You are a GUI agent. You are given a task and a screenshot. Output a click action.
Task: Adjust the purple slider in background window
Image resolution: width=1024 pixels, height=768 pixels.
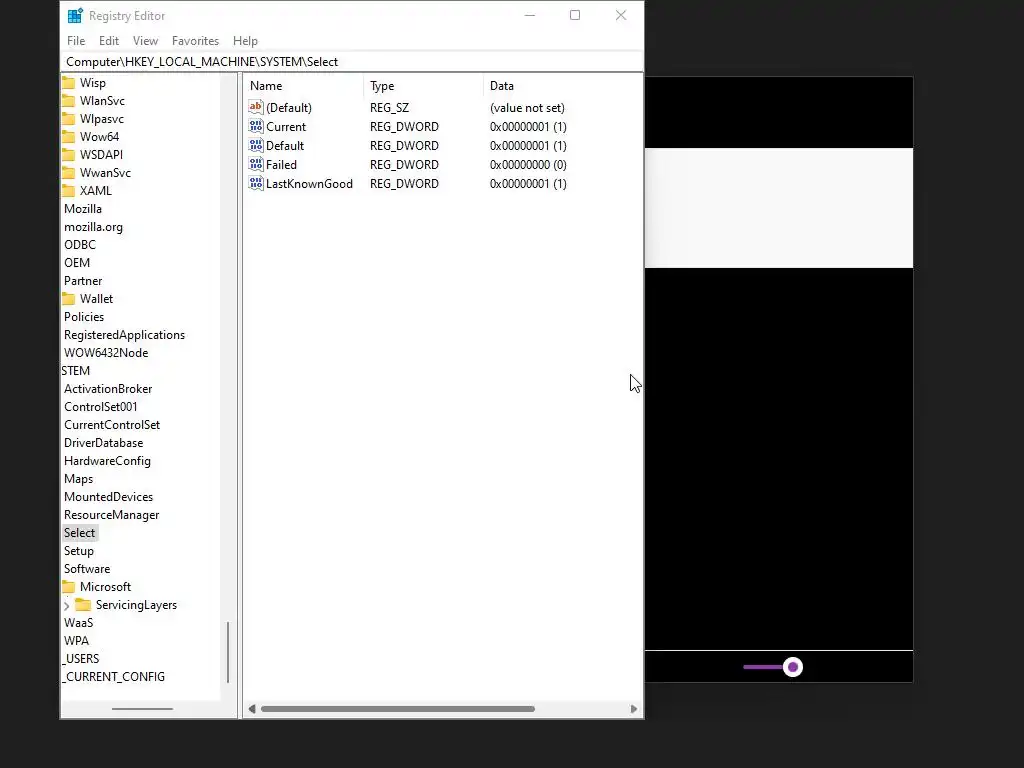click(x=793, y=667)
